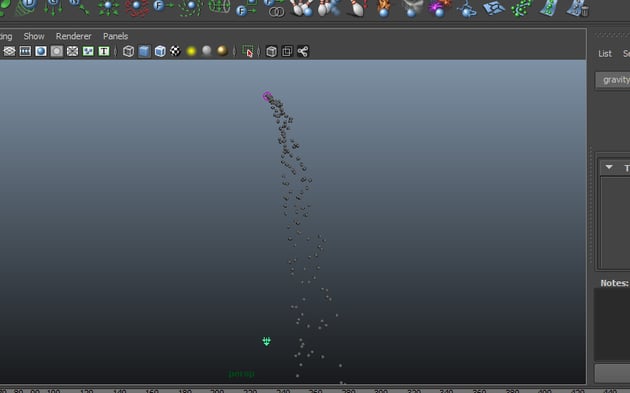Viewport: 630px width, 393px height.
Task: Toggle textured display checker icon
Action: tap(175, 51)
